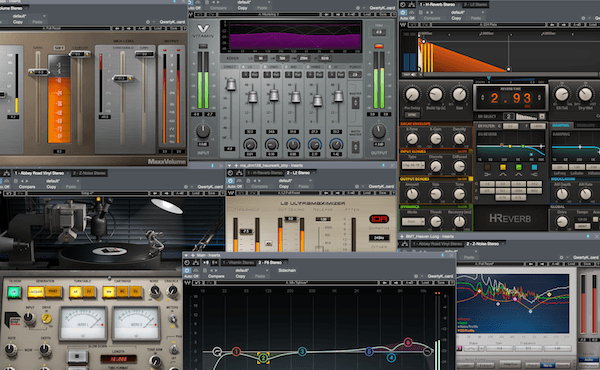Select F6 EQ band node 3

[302, 351]
